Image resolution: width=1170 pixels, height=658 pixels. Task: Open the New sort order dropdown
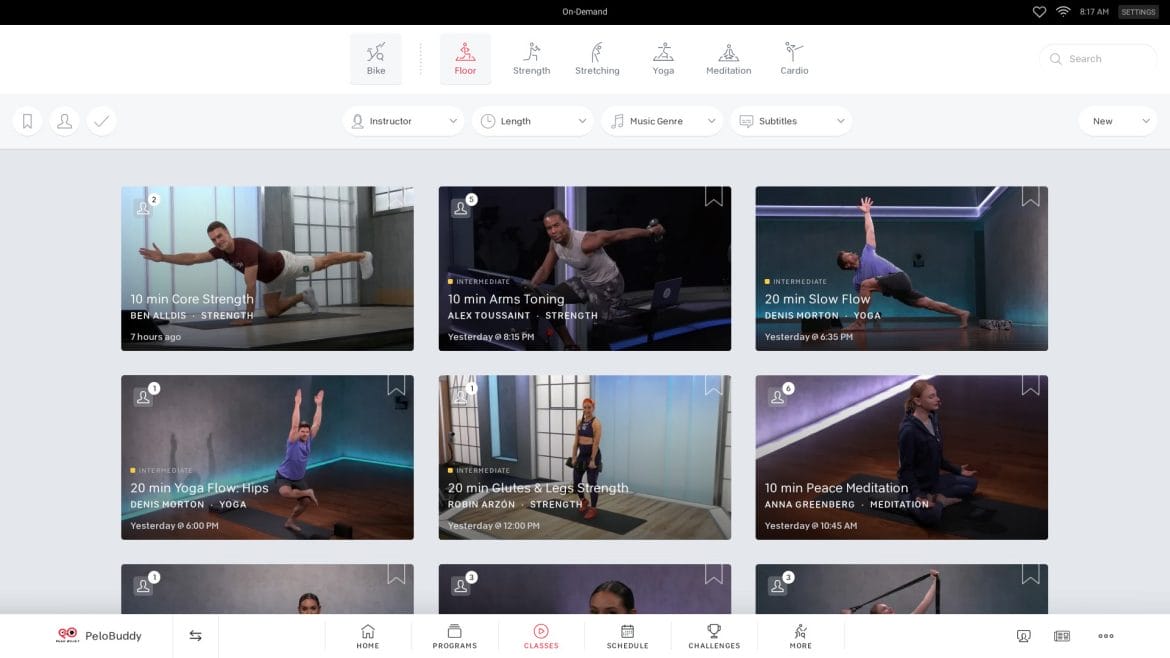1118,121
